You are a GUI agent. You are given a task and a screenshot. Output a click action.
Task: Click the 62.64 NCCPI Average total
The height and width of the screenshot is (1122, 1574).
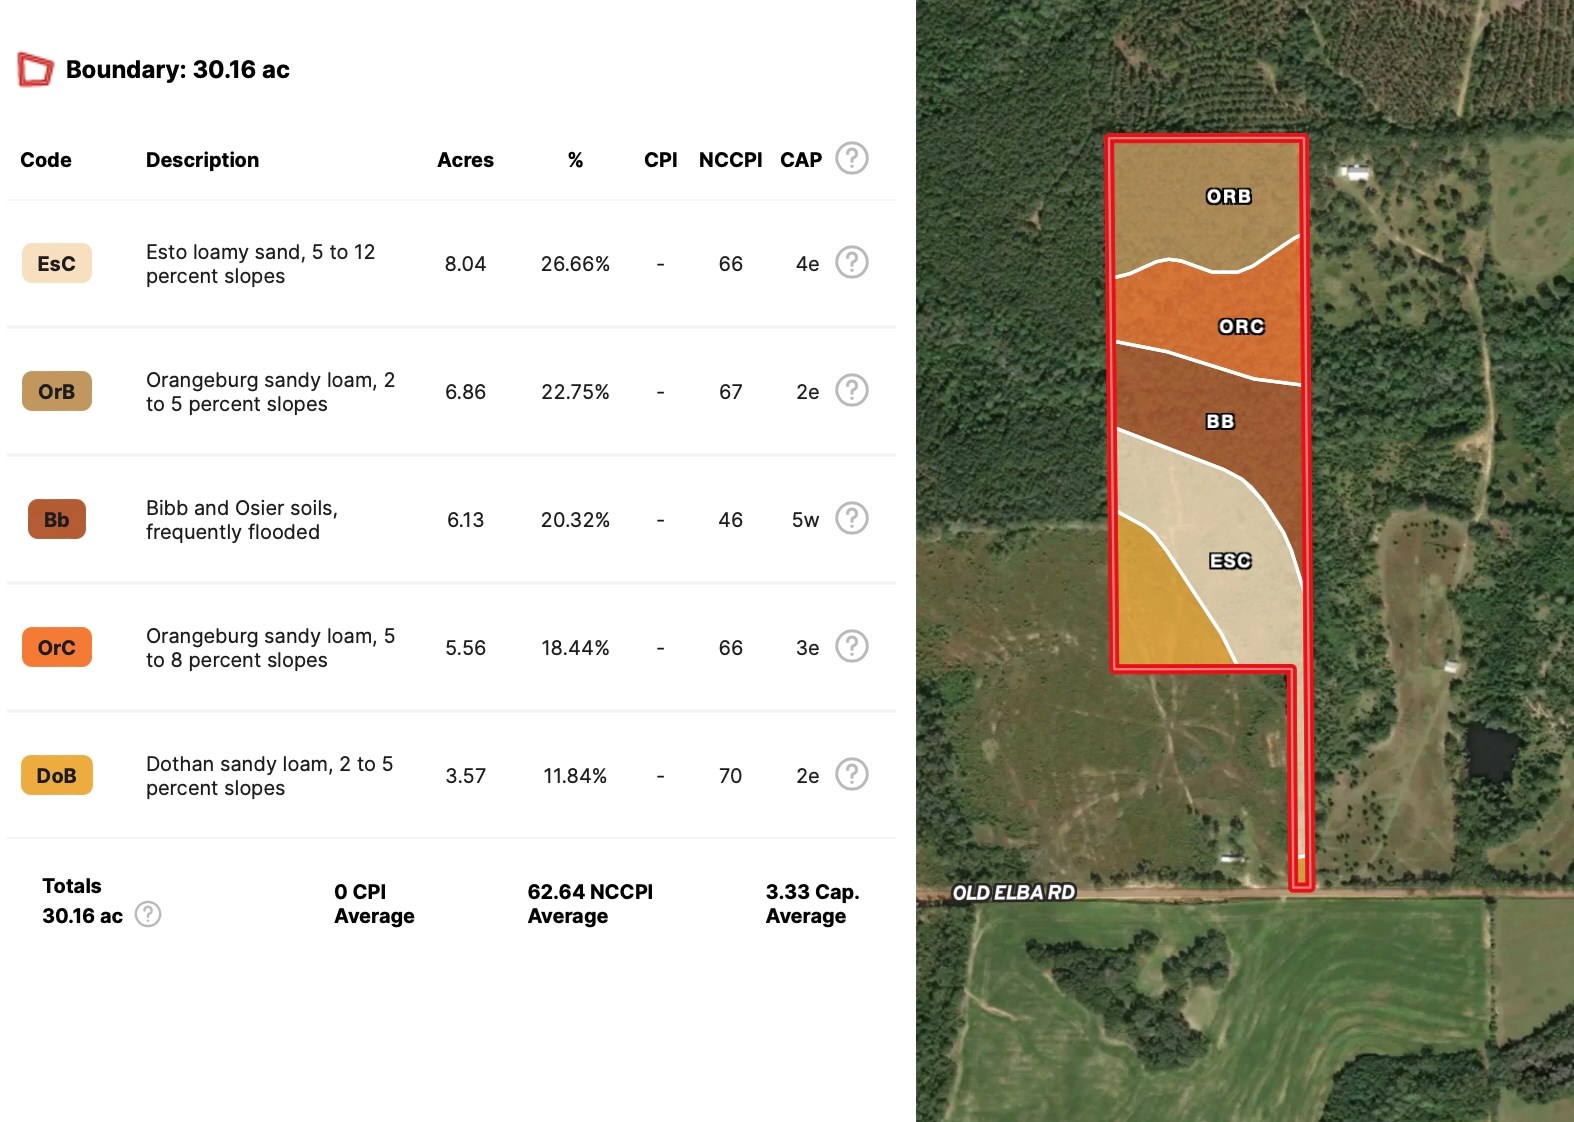(590, 904)
